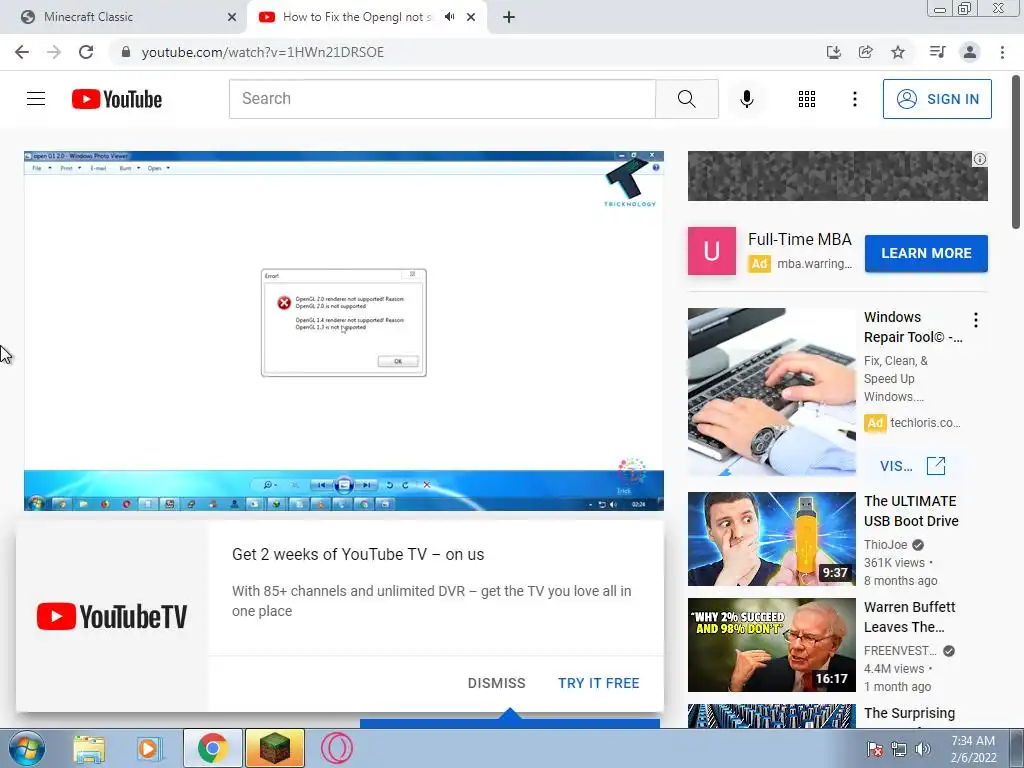This screenshot has width=1024, height=768.
Task: Click the video player area
Action: [x=344, y=330]
